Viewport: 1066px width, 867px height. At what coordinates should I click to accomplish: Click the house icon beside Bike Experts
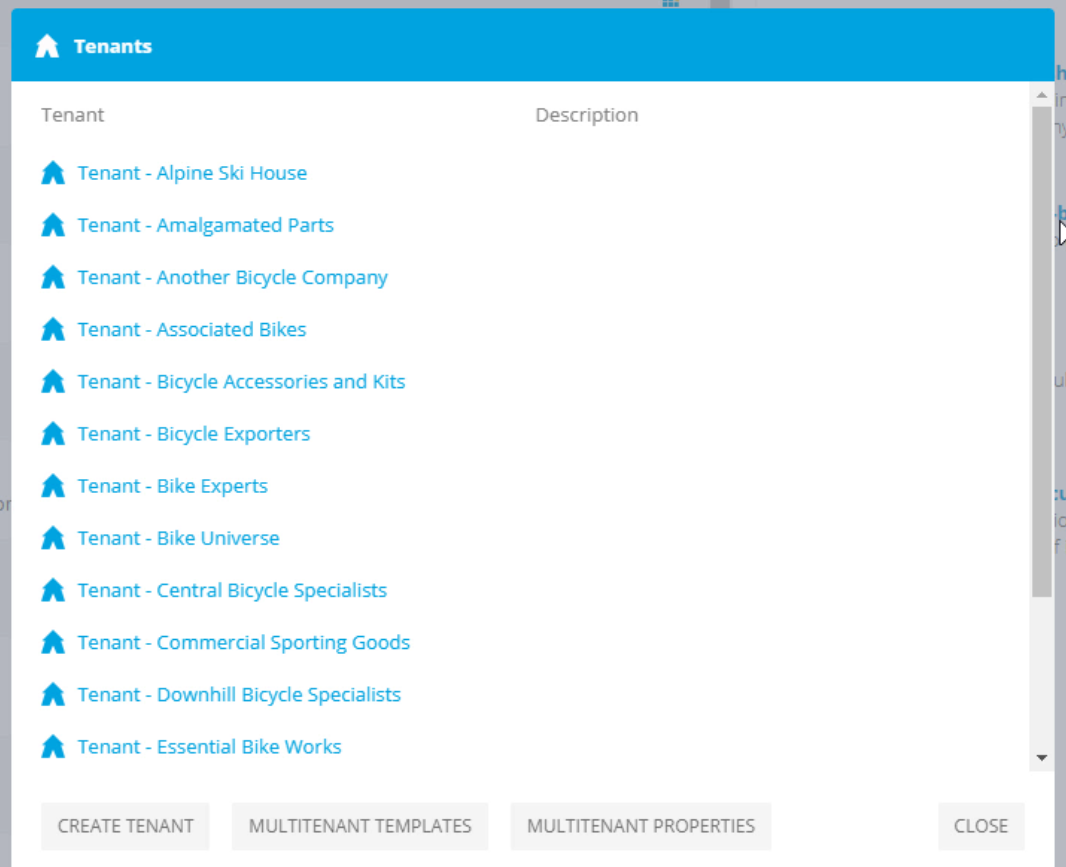(53, 485)
